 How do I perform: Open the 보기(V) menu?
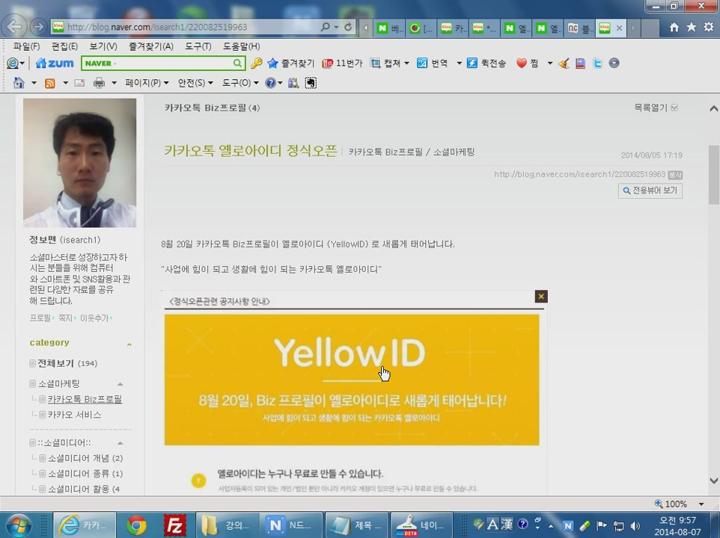(103, 46)
